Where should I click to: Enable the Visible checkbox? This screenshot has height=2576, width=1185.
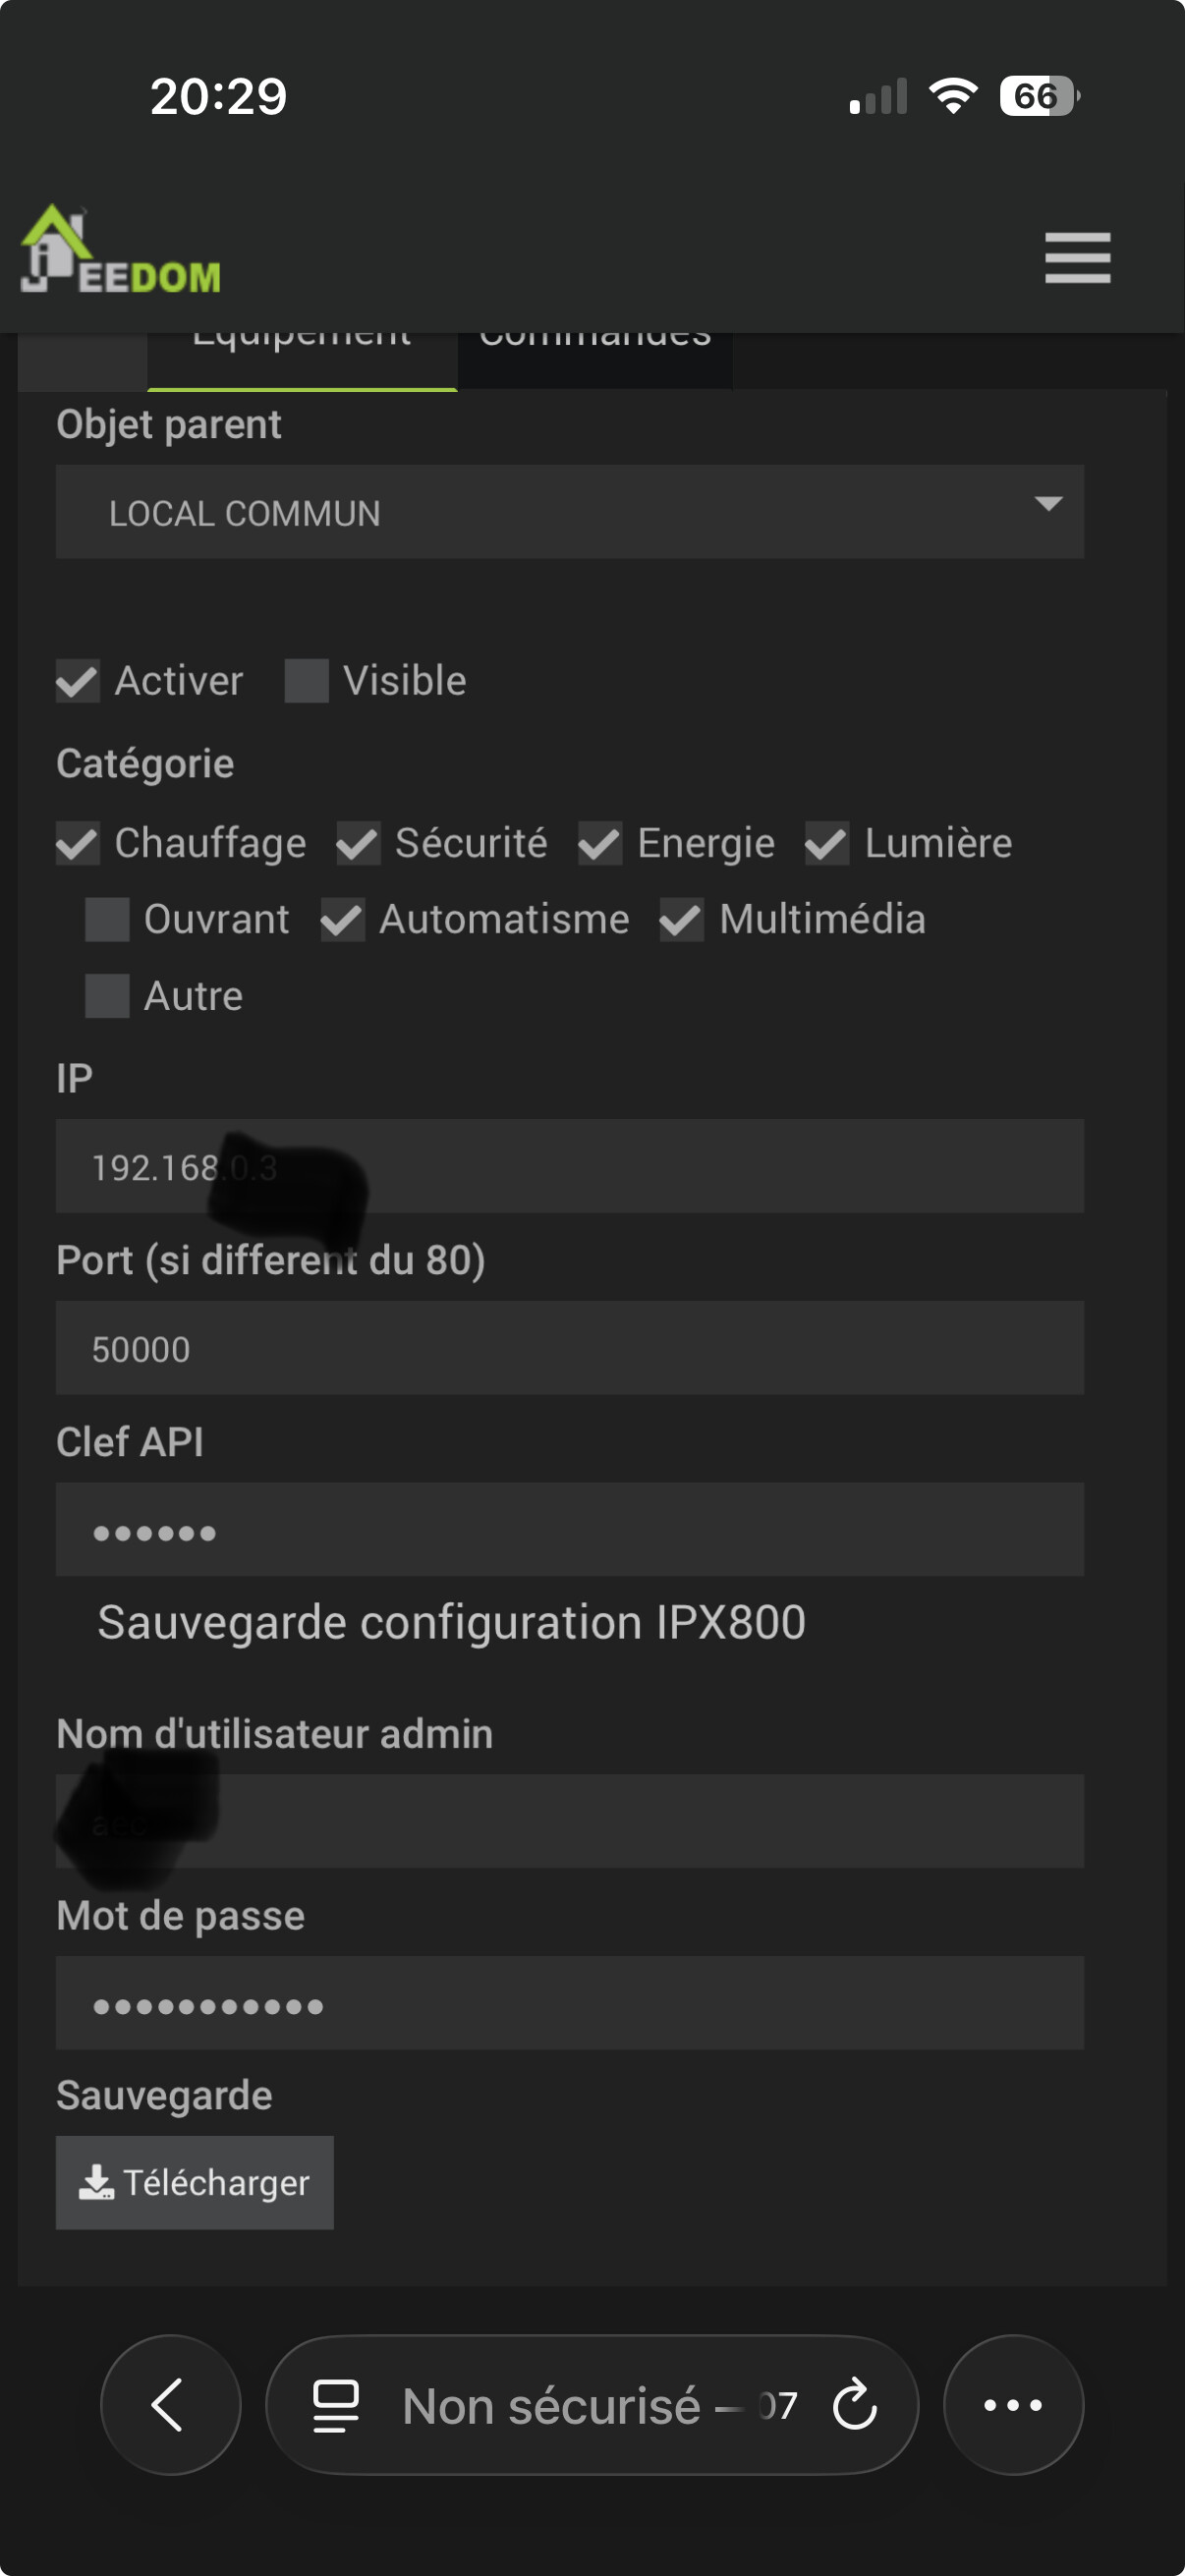click(306, 681)
